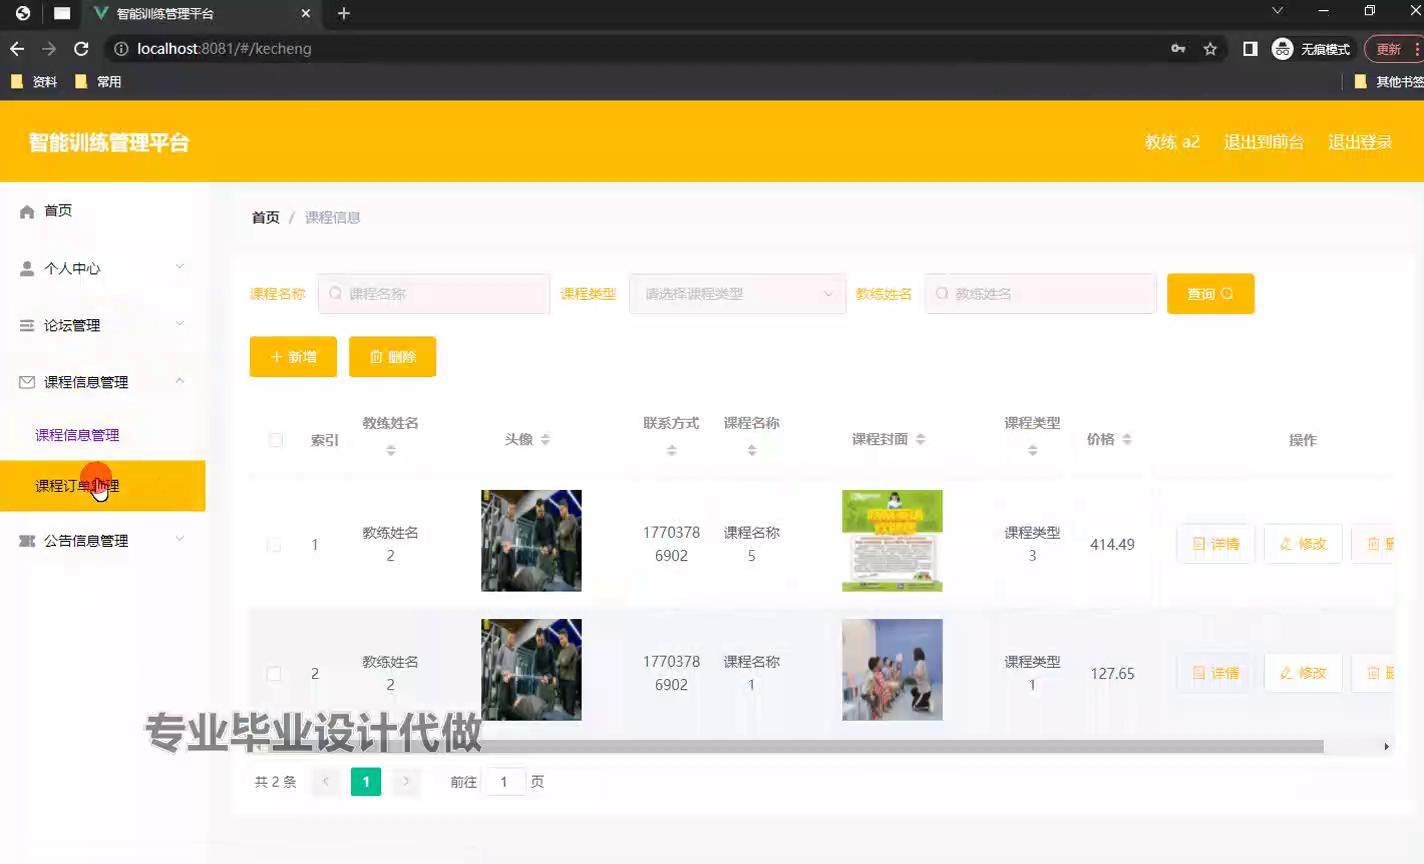Click 修改 for the 127.65 course

pos(1303,673)
